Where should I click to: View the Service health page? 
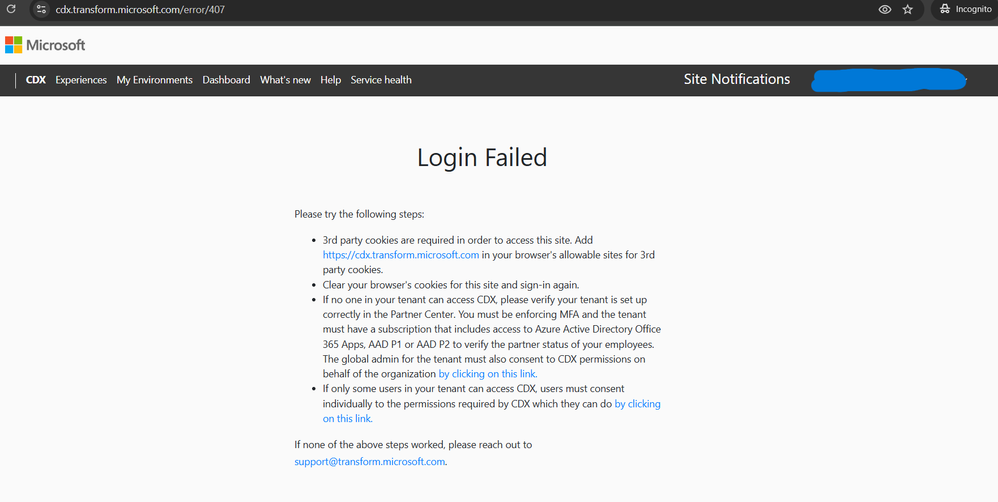381,80
